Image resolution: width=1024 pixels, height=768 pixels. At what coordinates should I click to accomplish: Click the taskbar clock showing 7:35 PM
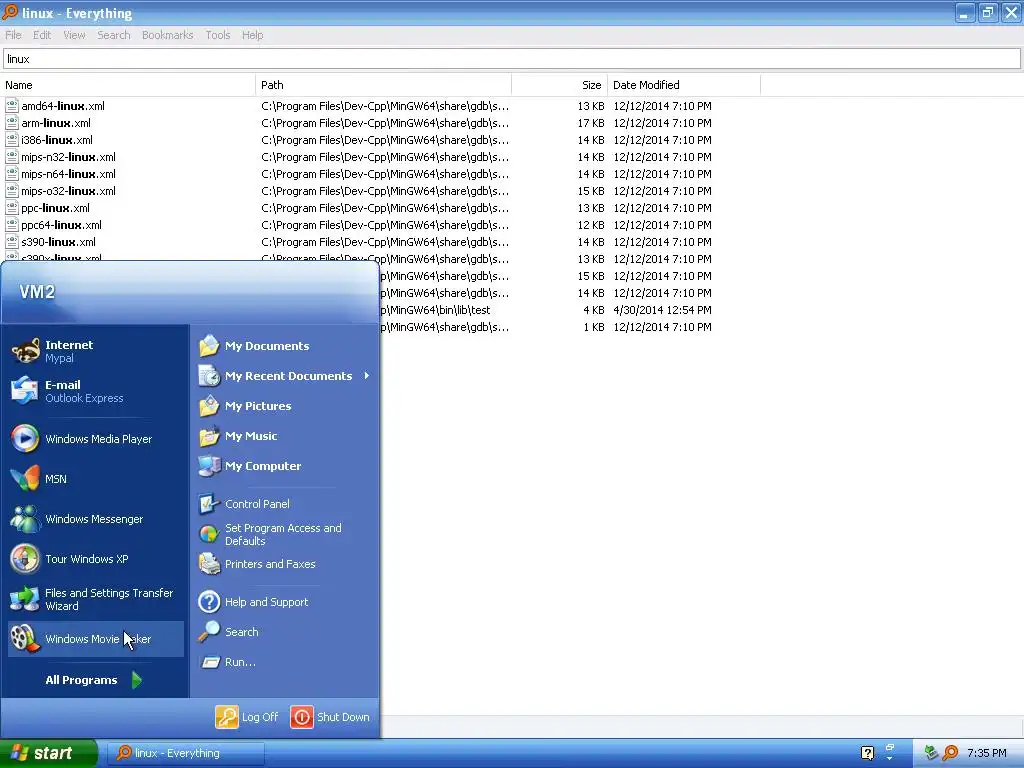pyautogui.click(x=987, y=753)
